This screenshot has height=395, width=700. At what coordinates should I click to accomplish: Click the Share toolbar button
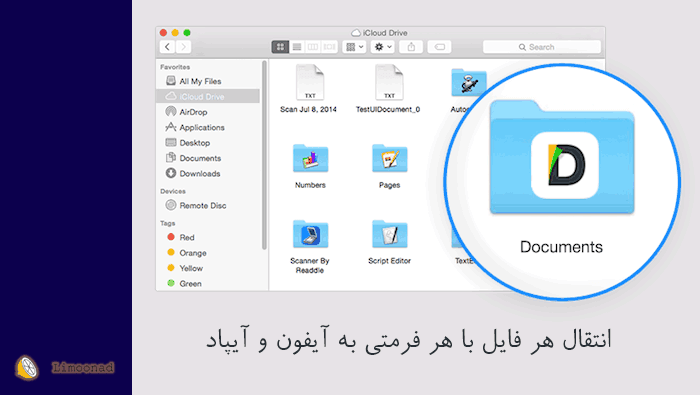(411, 47)
